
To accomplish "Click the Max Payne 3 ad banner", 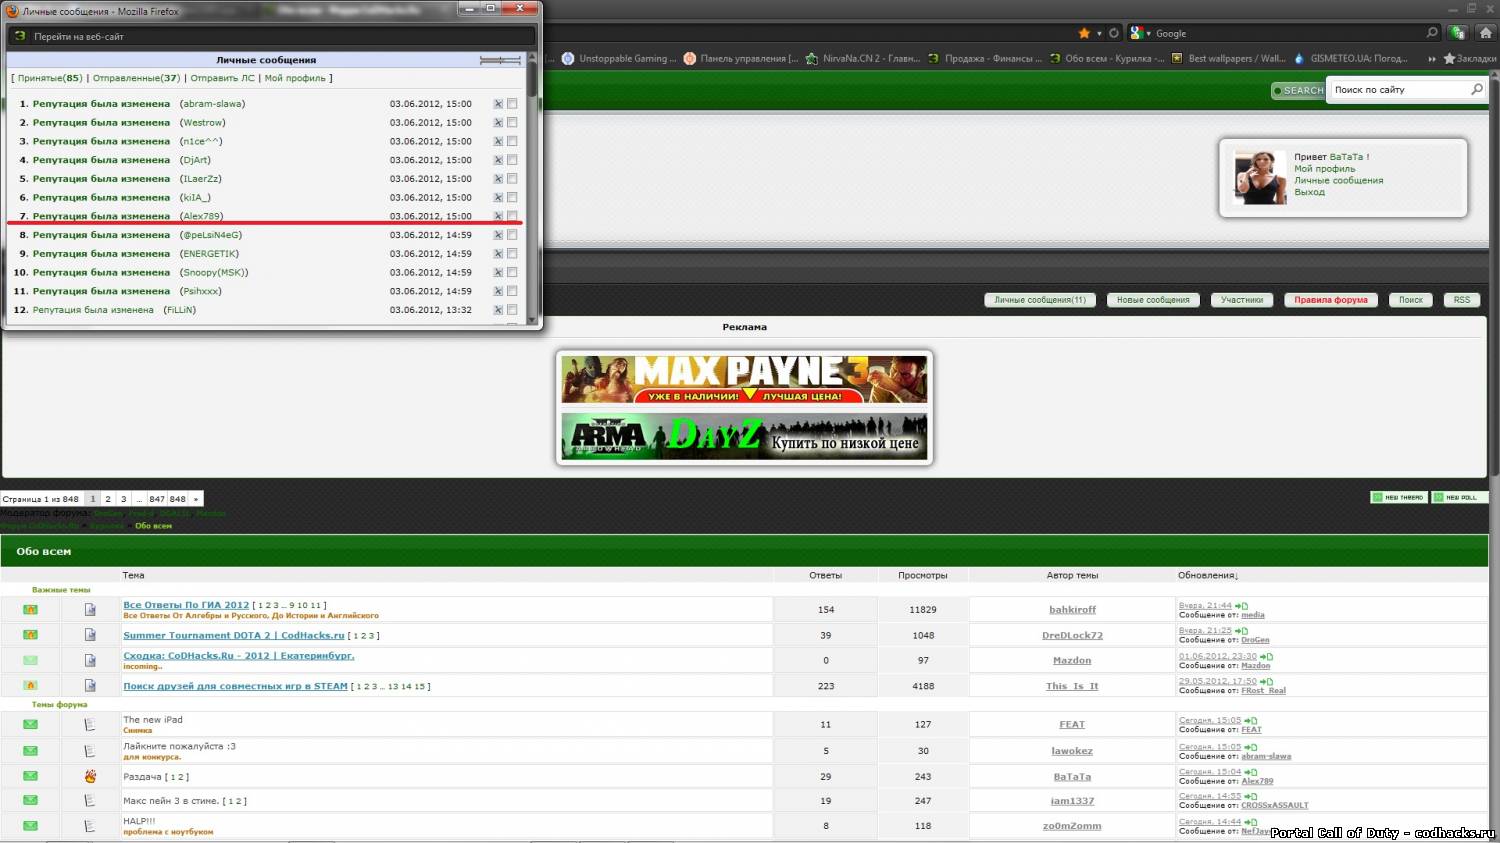I will click(744, 379).
